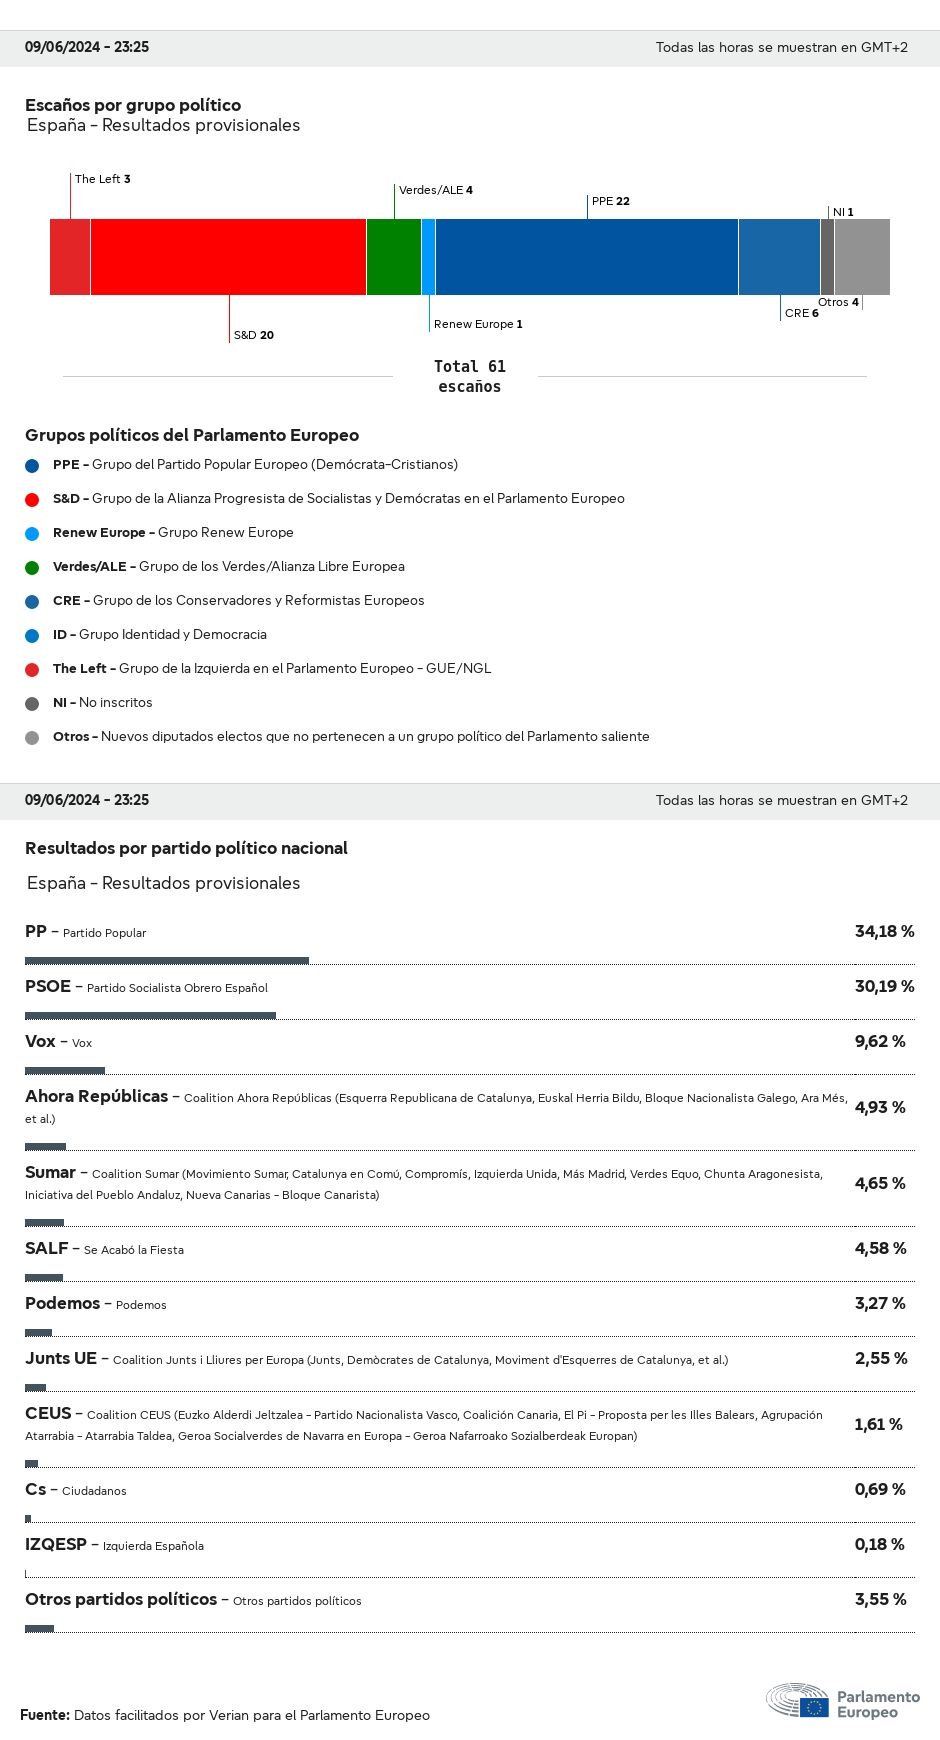Click the red S&D legend dot
This screenshot has width=940, height=1740.
click(x=32, y=499)
